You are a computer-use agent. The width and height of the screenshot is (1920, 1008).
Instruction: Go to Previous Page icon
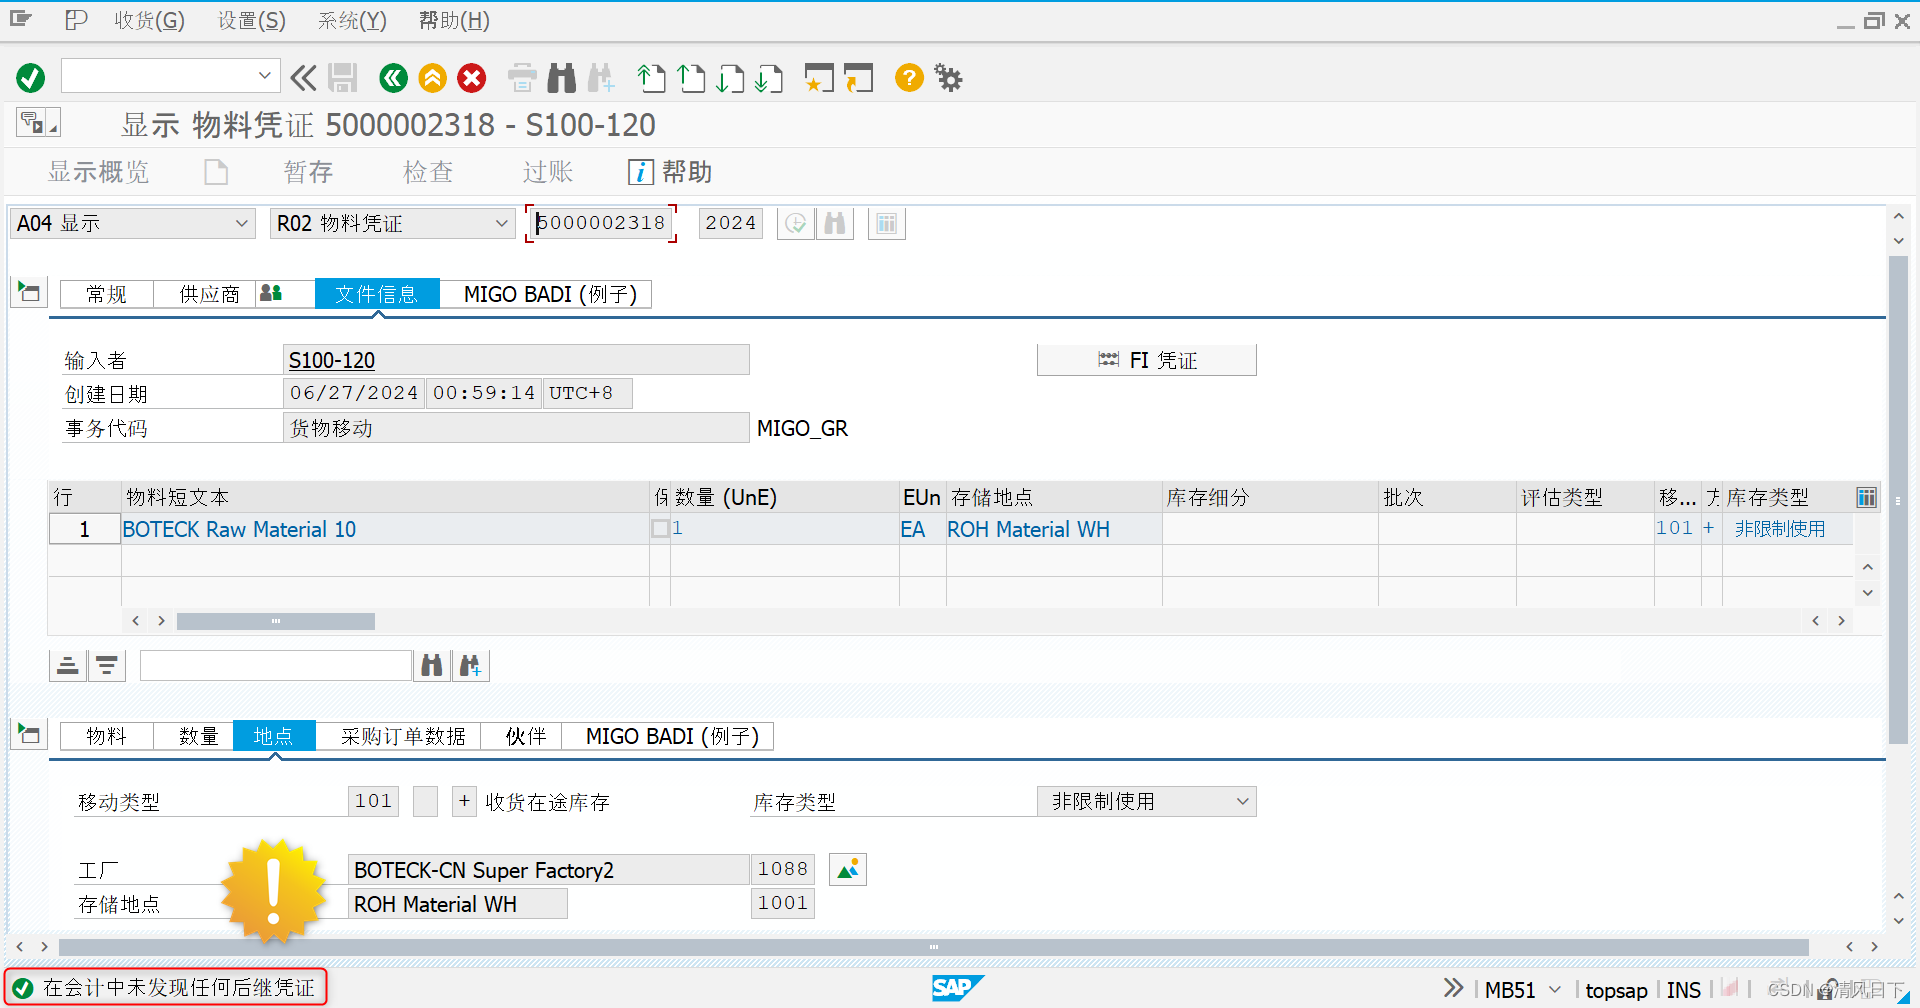691,77
